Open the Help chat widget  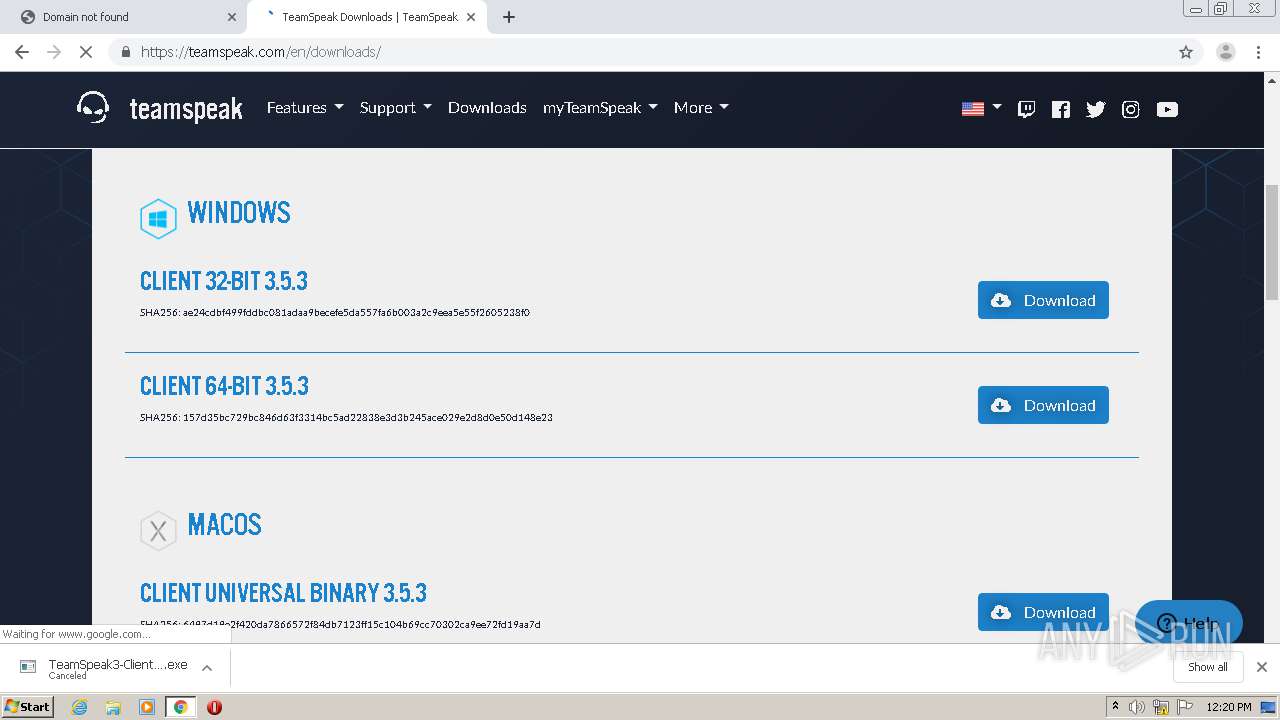click(x=1189, y=623)
